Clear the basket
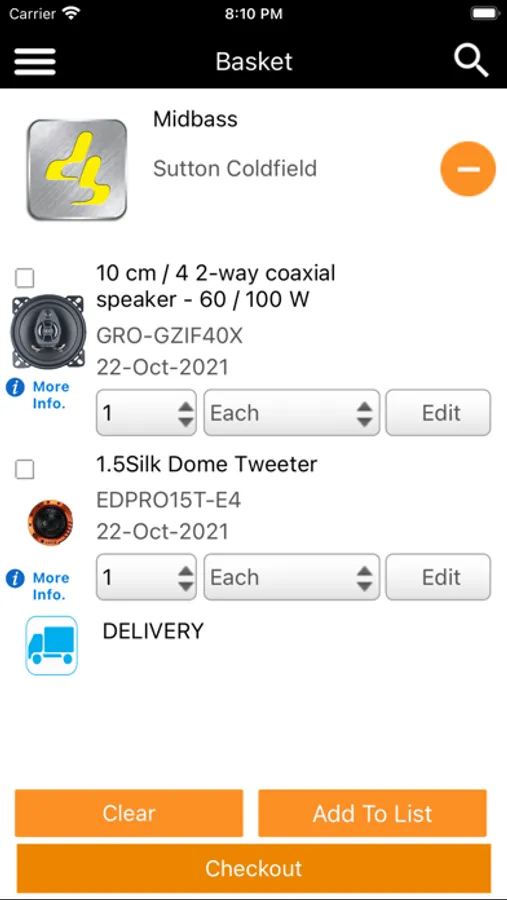 coord(129,813)
